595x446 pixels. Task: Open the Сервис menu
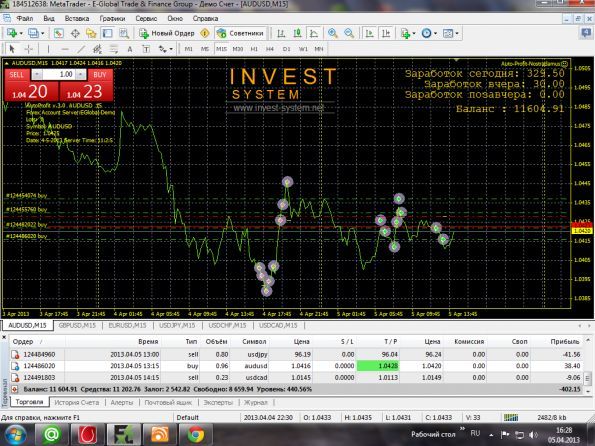click(x=146, y=18)
